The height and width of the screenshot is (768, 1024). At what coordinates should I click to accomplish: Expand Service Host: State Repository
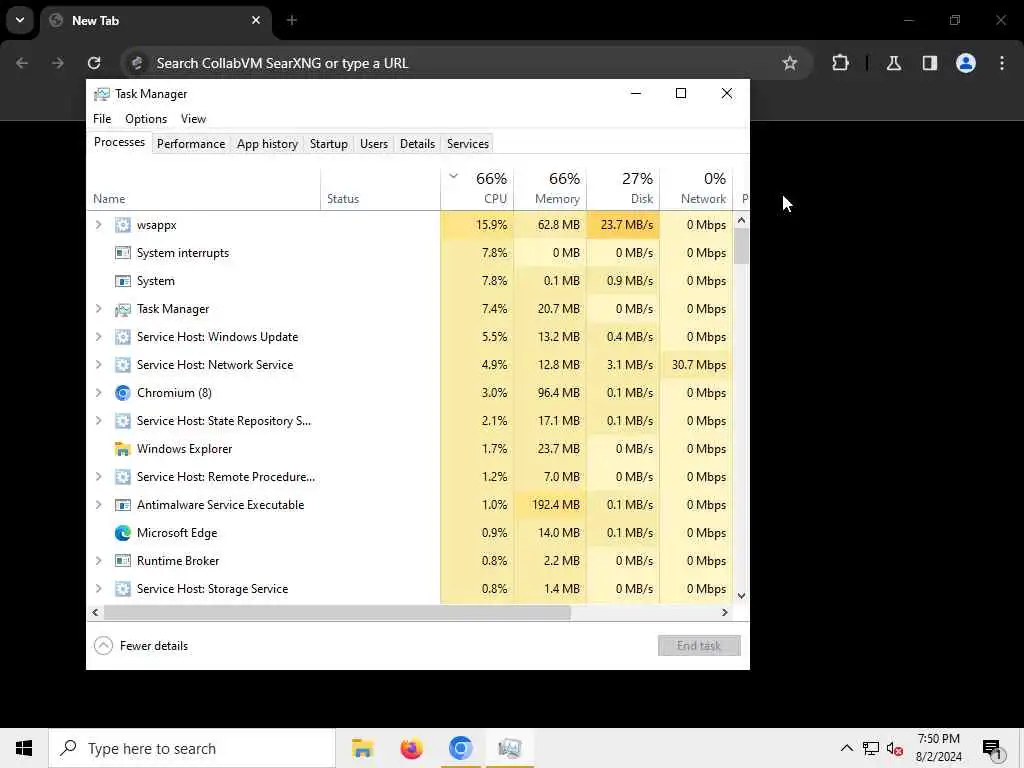(x=99, y=421)
